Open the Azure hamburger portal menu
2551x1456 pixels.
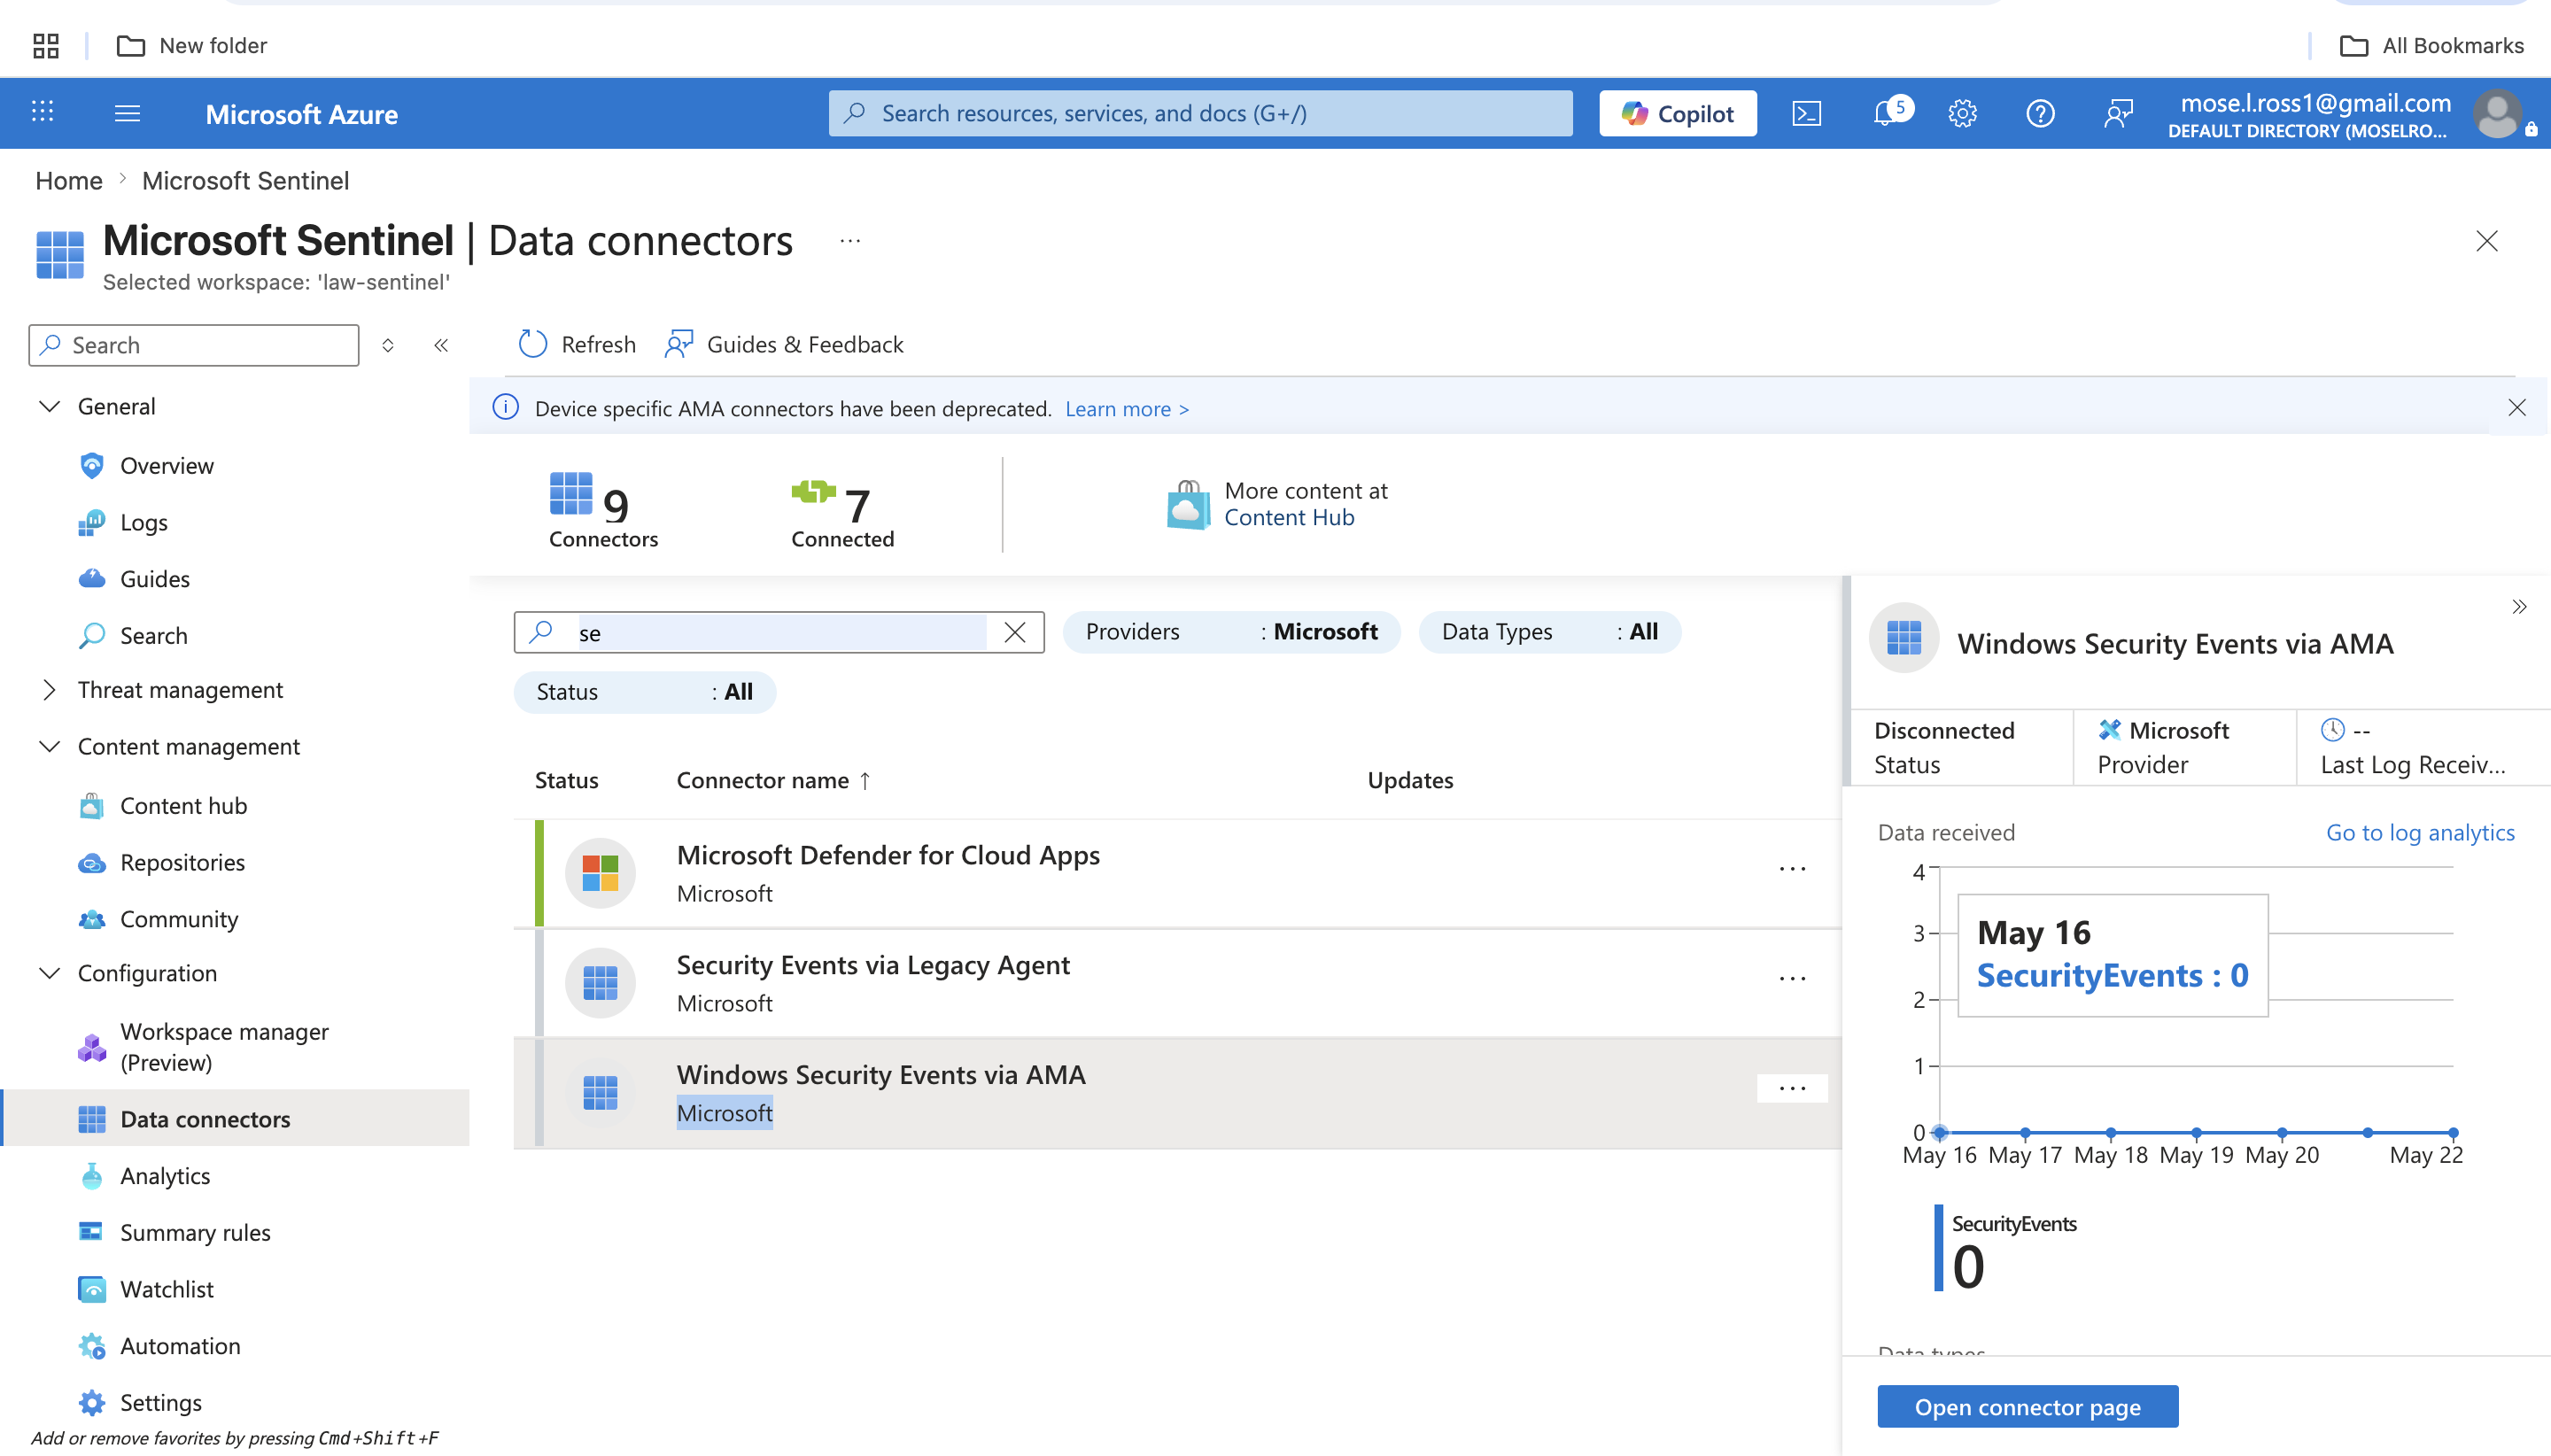click(x=127, y=113)
